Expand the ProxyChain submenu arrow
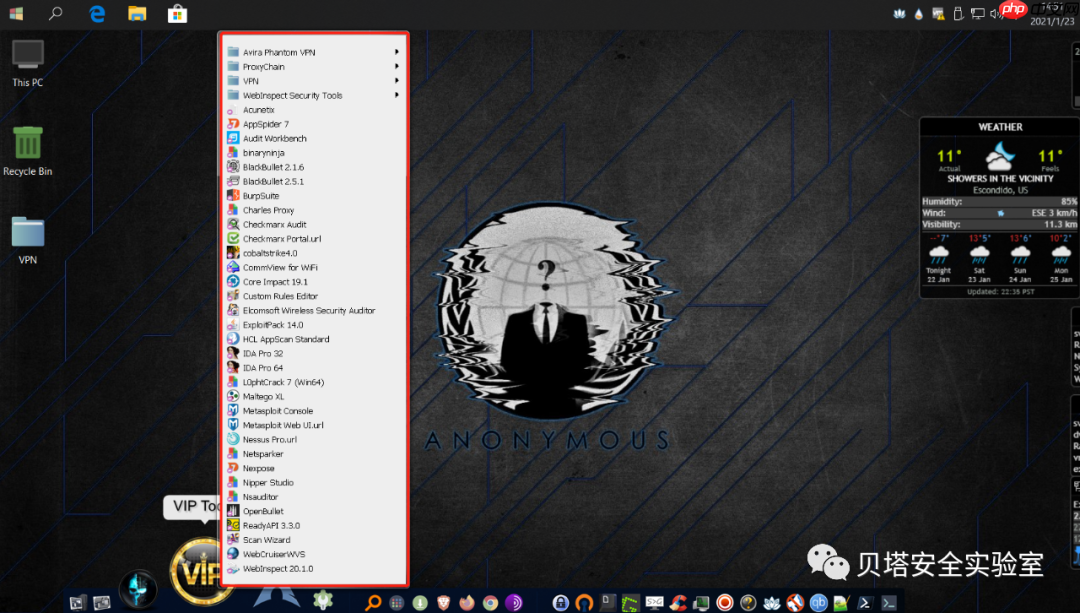 pyautogui.click(x=397, y=67)
